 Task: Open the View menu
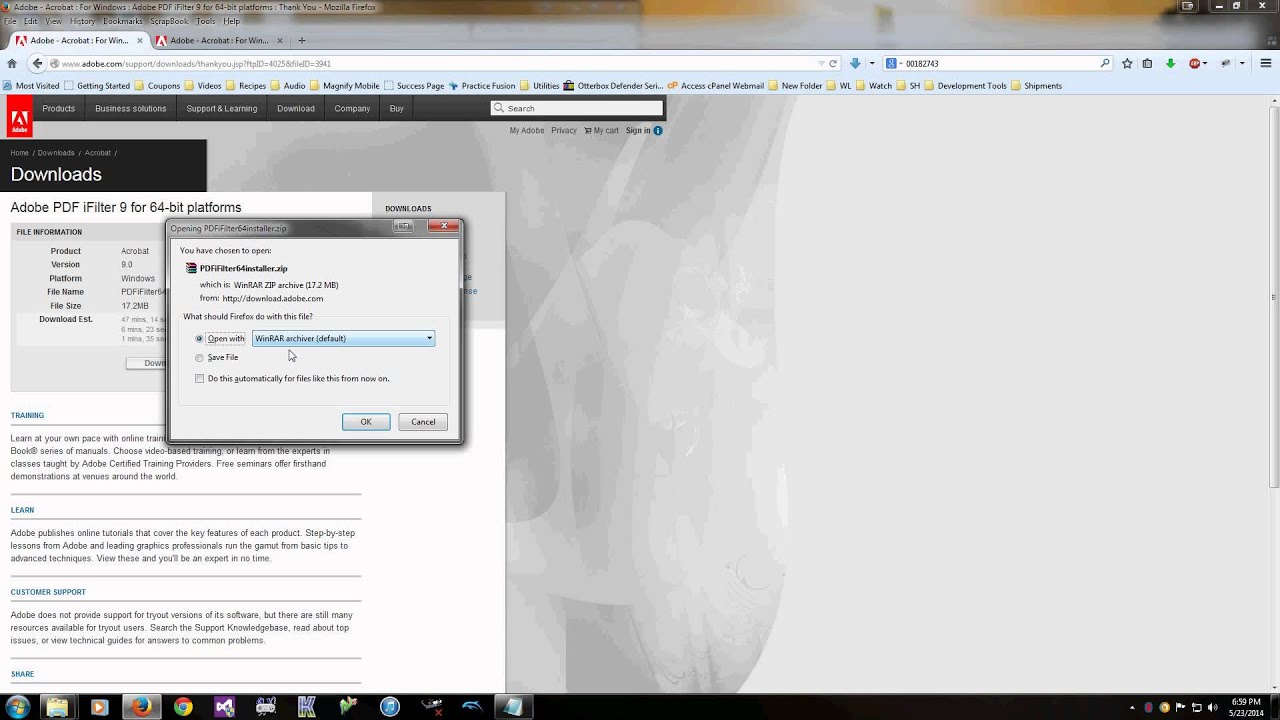(x=54, y=21)
